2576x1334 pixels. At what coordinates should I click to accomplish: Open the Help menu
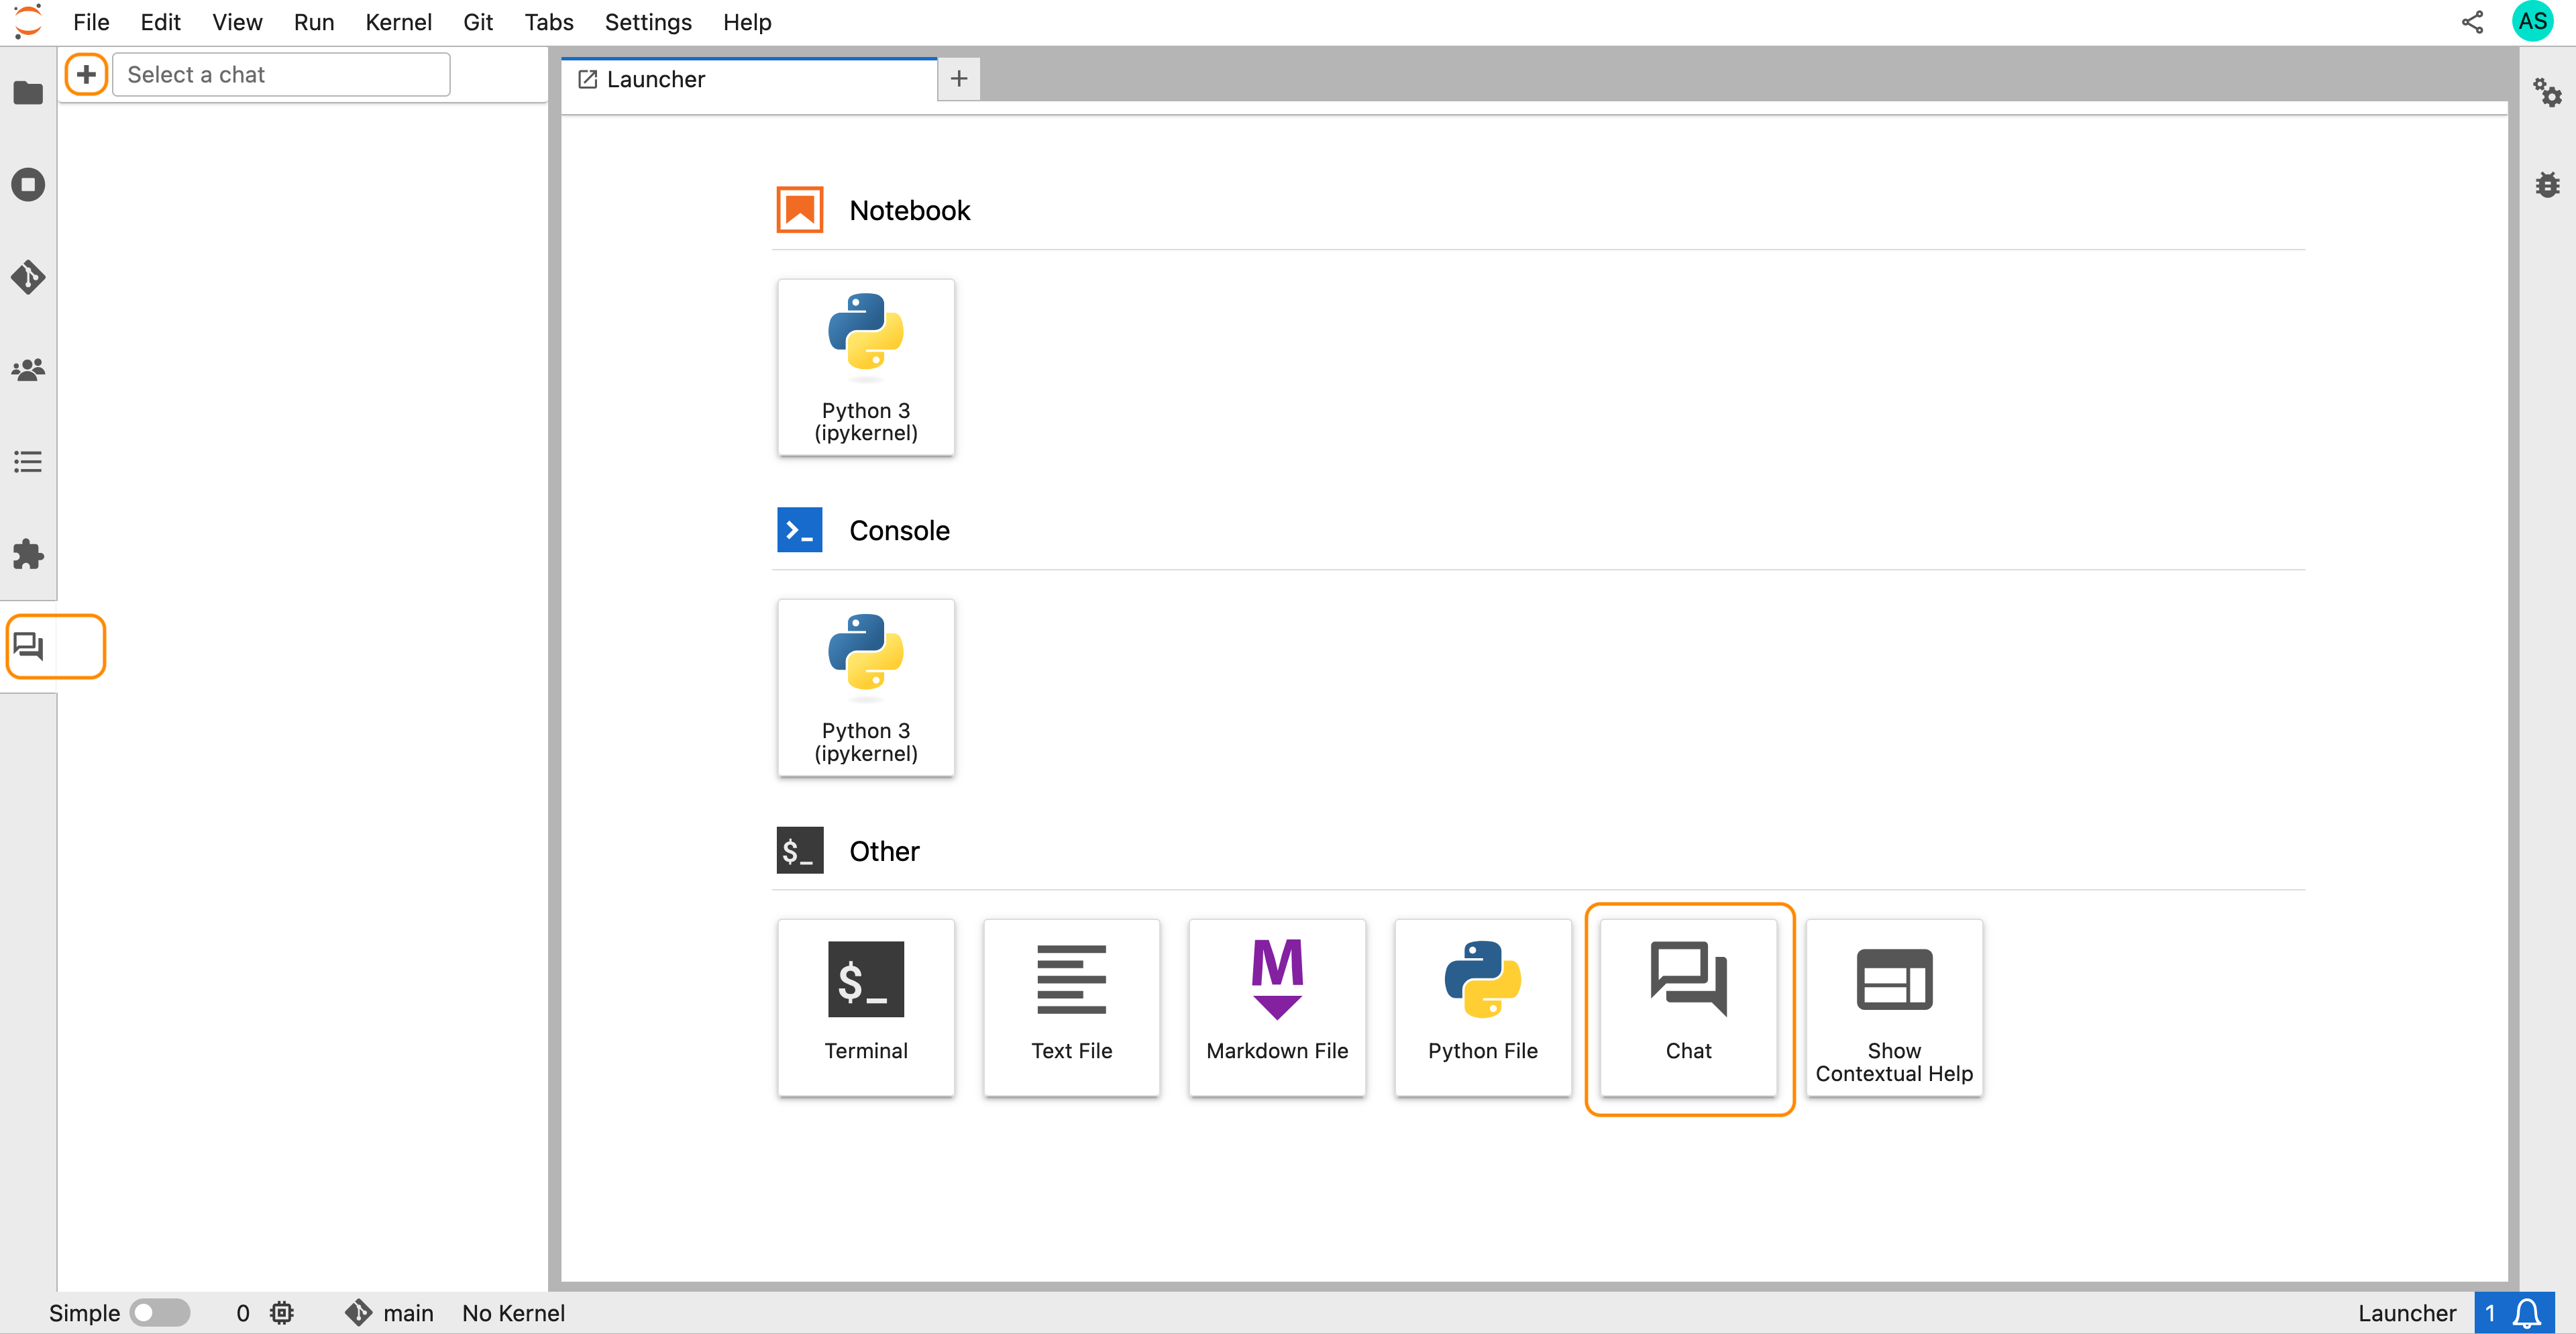pos(747,22)
